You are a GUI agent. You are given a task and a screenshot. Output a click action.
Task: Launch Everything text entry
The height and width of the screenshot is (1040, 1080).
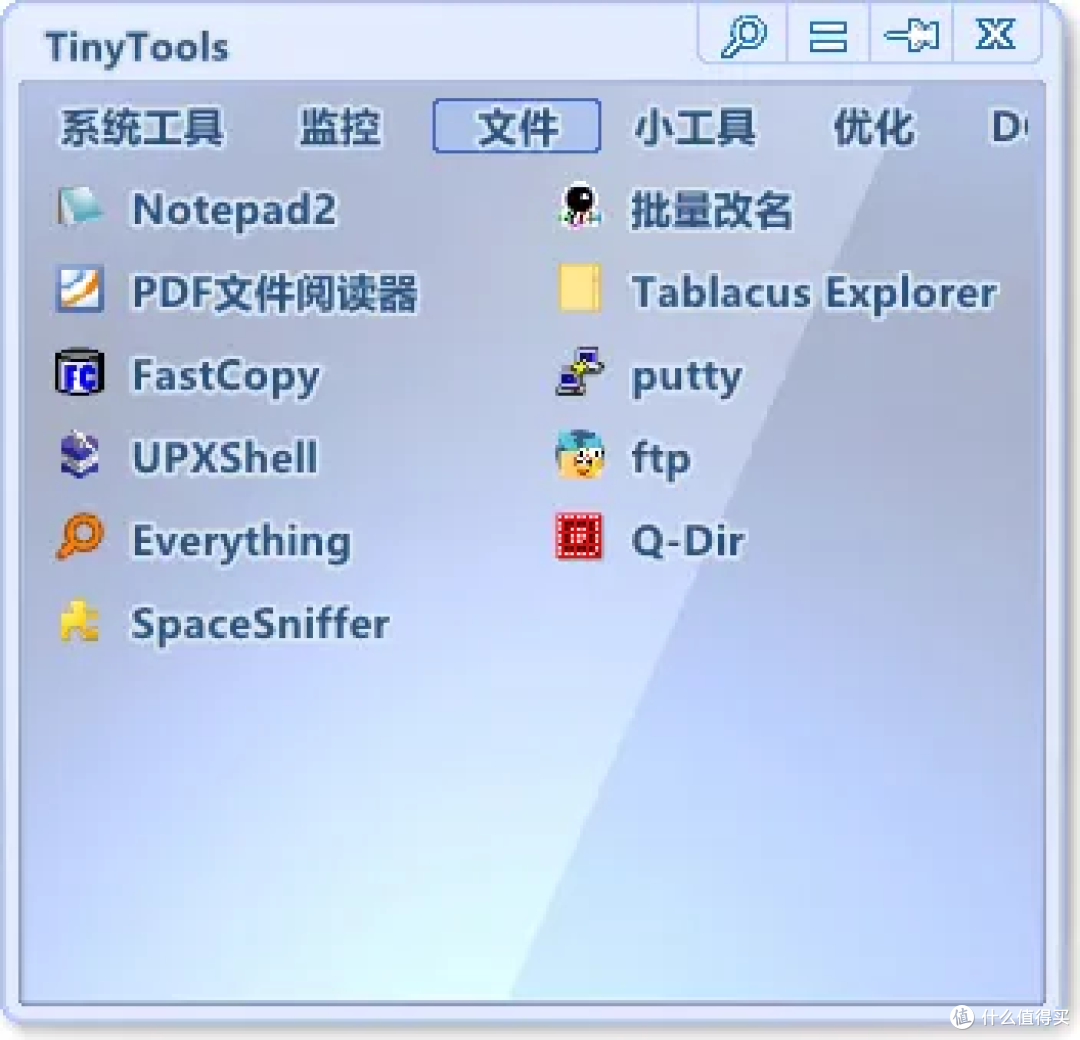point(242,542)
